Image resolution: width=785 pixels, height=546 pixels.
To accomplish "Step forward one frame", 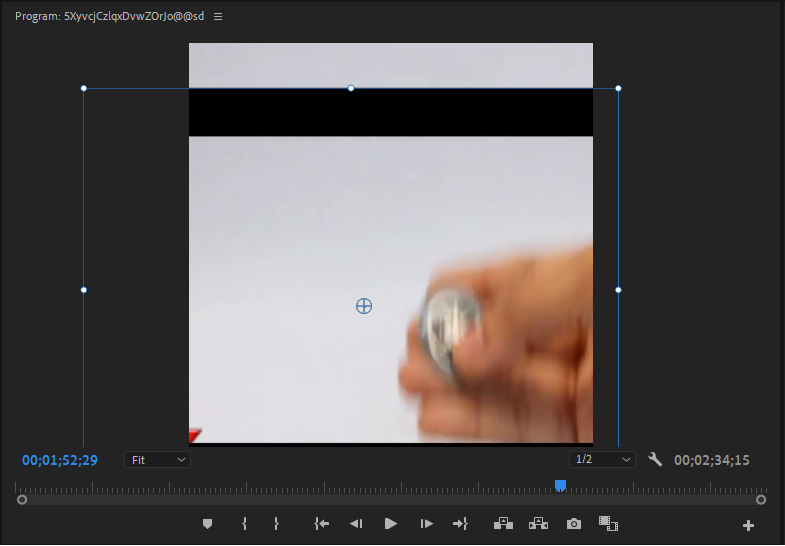I will [427, 524].
